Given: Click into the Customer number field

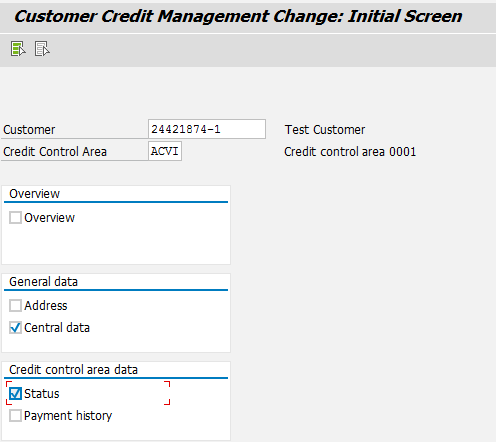Looking at the screenshot, I should pos(207,129).
